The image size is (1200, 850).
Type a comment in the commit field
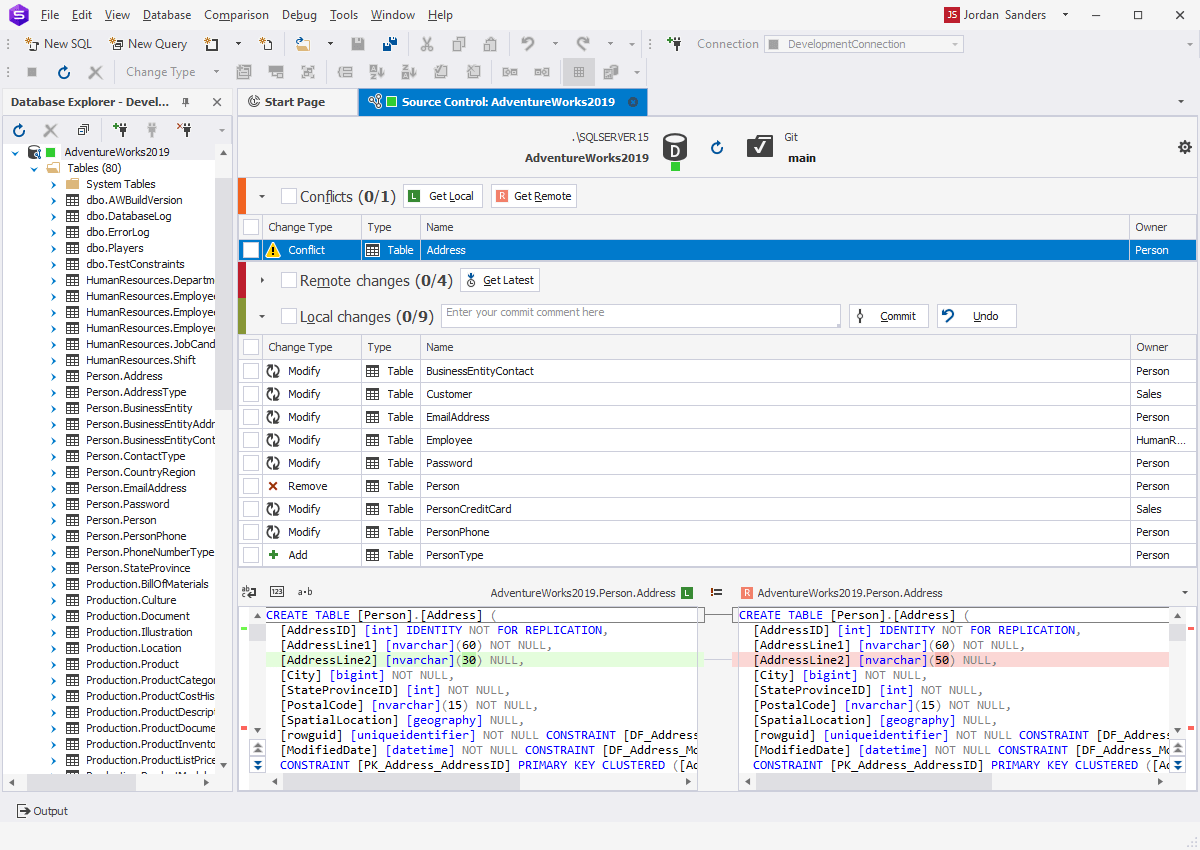pos(640,313)
